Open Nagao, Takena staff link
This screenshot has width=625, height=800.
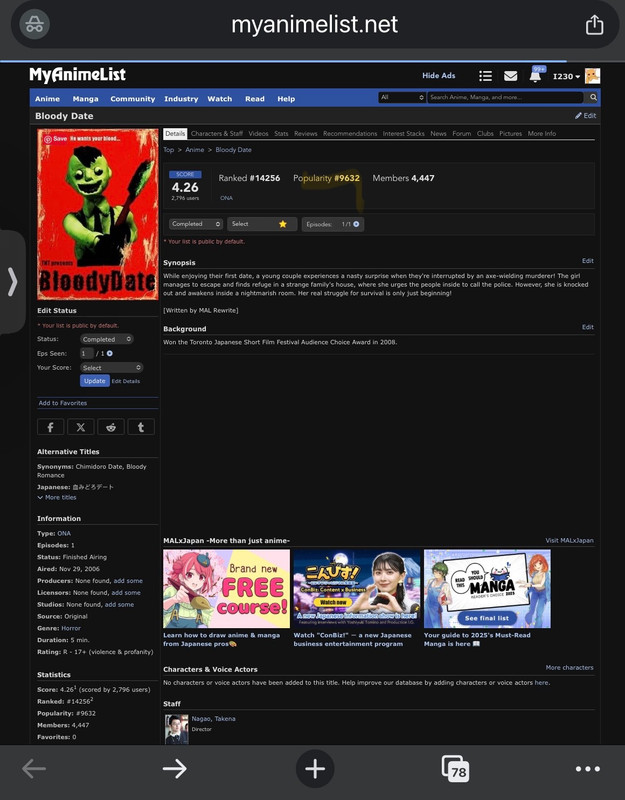213,718
